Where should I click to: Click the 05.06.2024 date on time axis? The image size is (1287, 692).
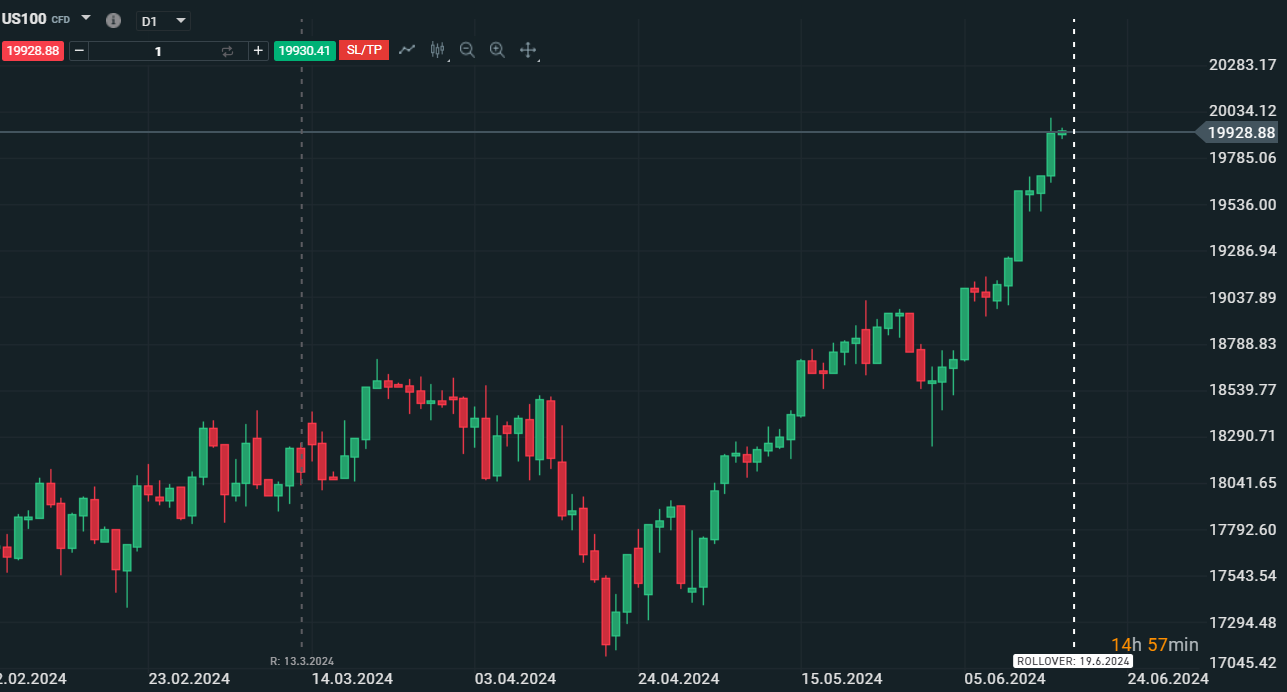(1005, 679)
